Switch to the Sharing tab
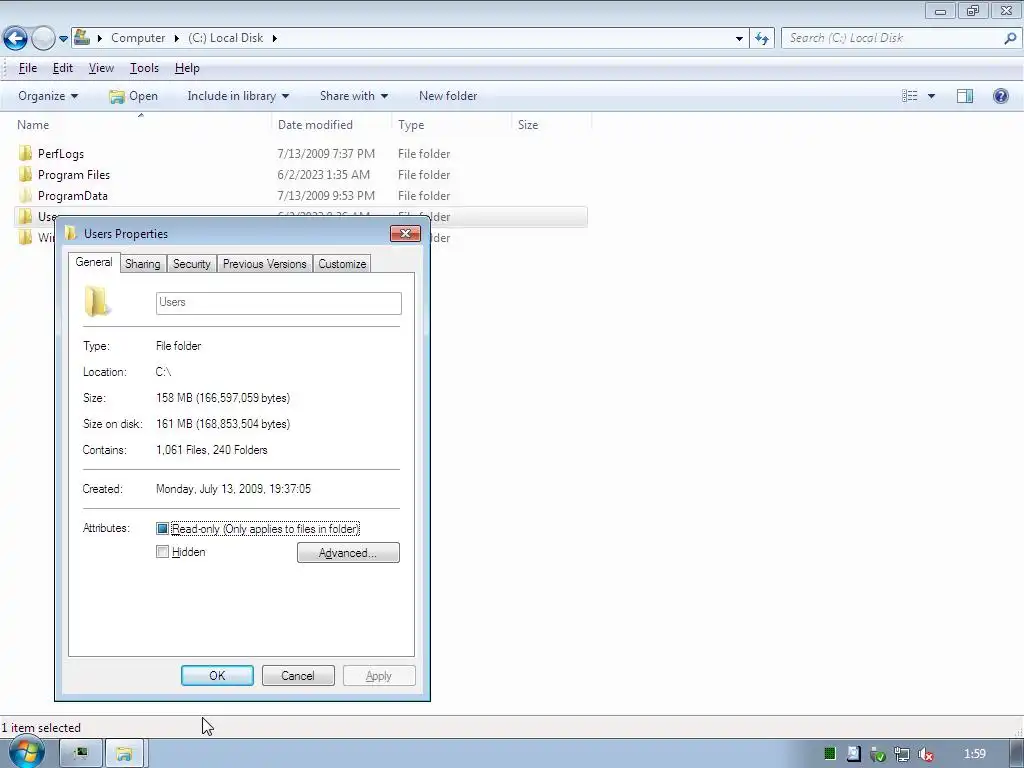 coord(142,264)
